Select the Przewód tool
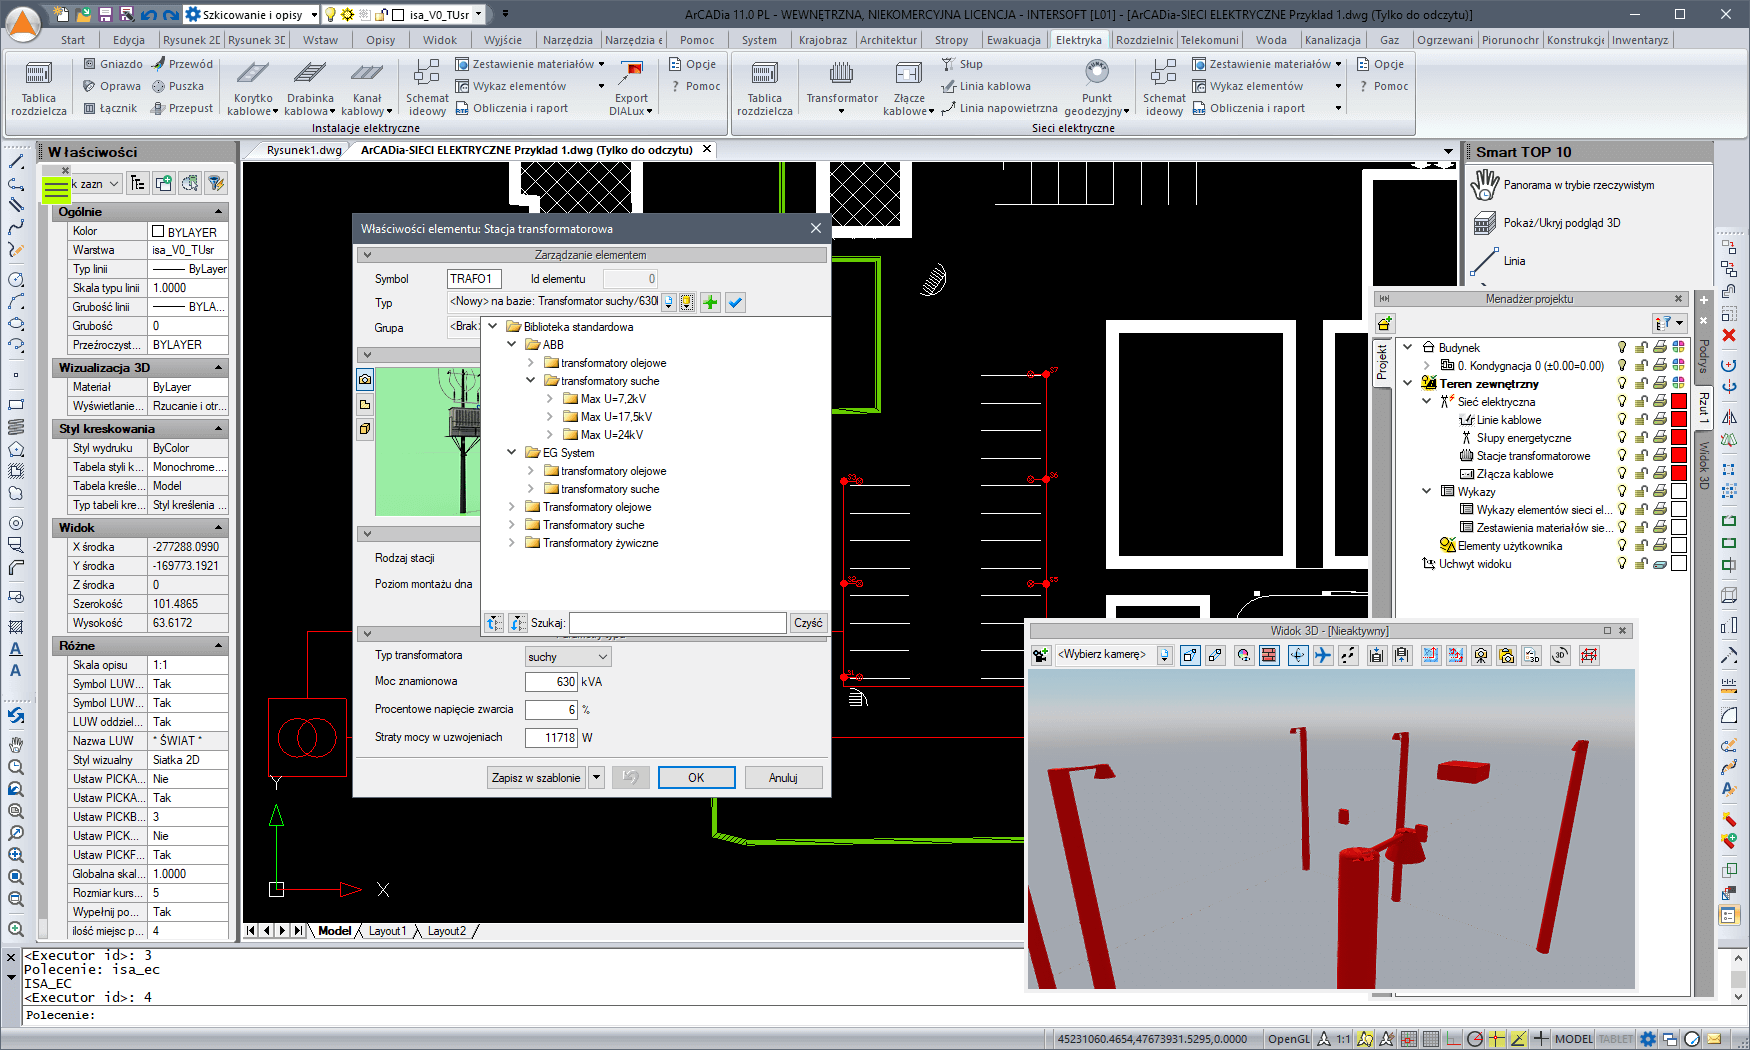The width and height of the screenshot is (1750, 1050). coord(183,64)
